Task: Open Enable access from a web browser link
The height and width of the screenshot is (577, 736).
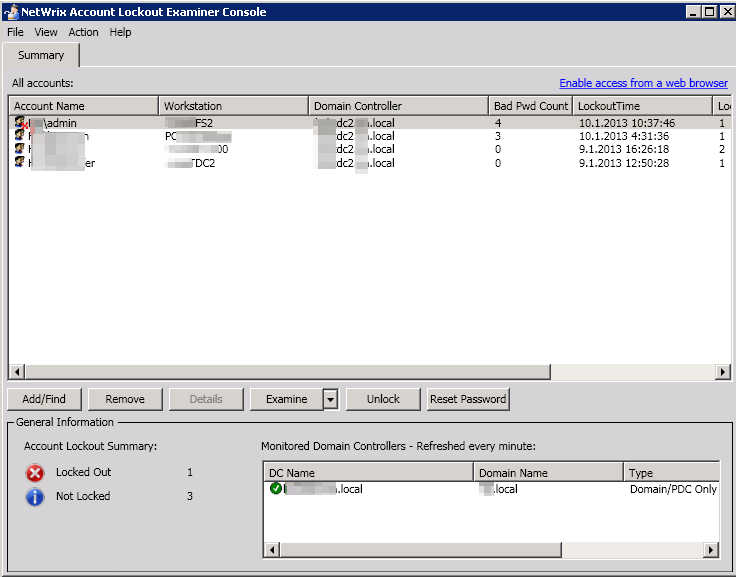Action: pos(643,83)
